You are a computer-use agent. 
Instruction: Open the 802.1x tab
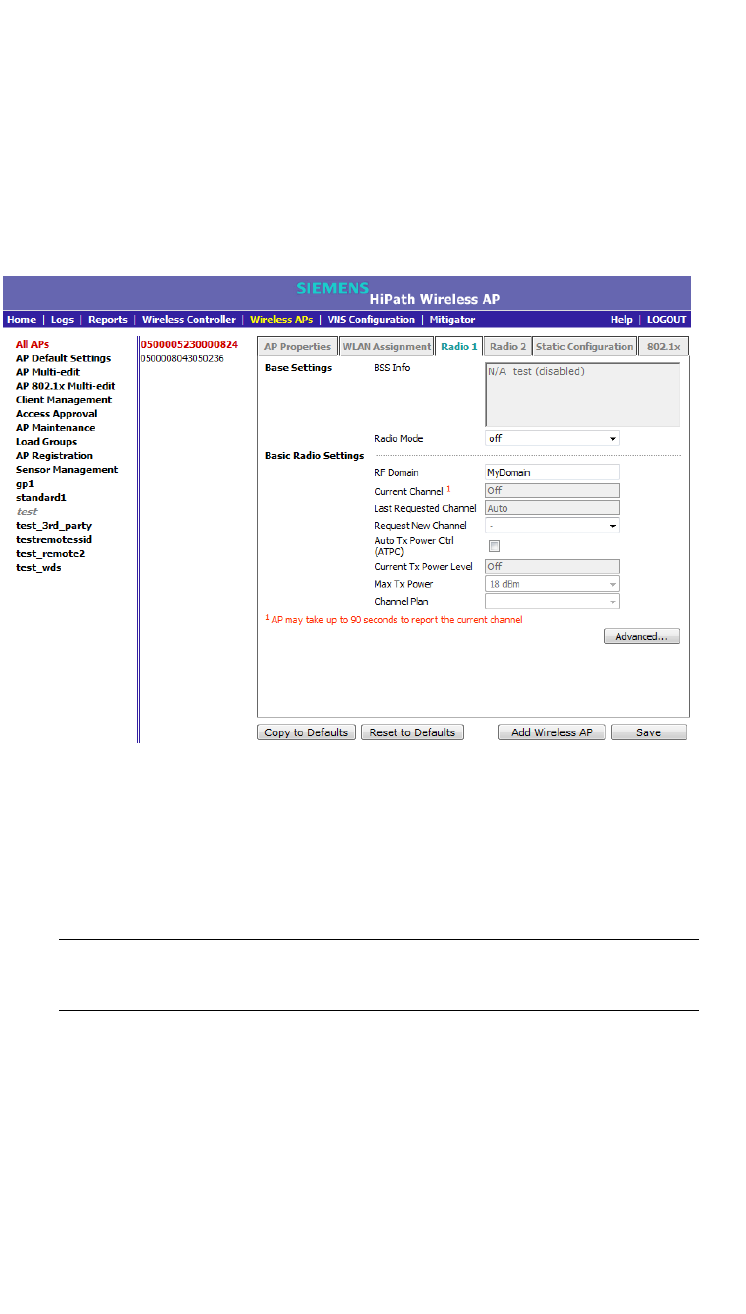(x=664, y=347)
